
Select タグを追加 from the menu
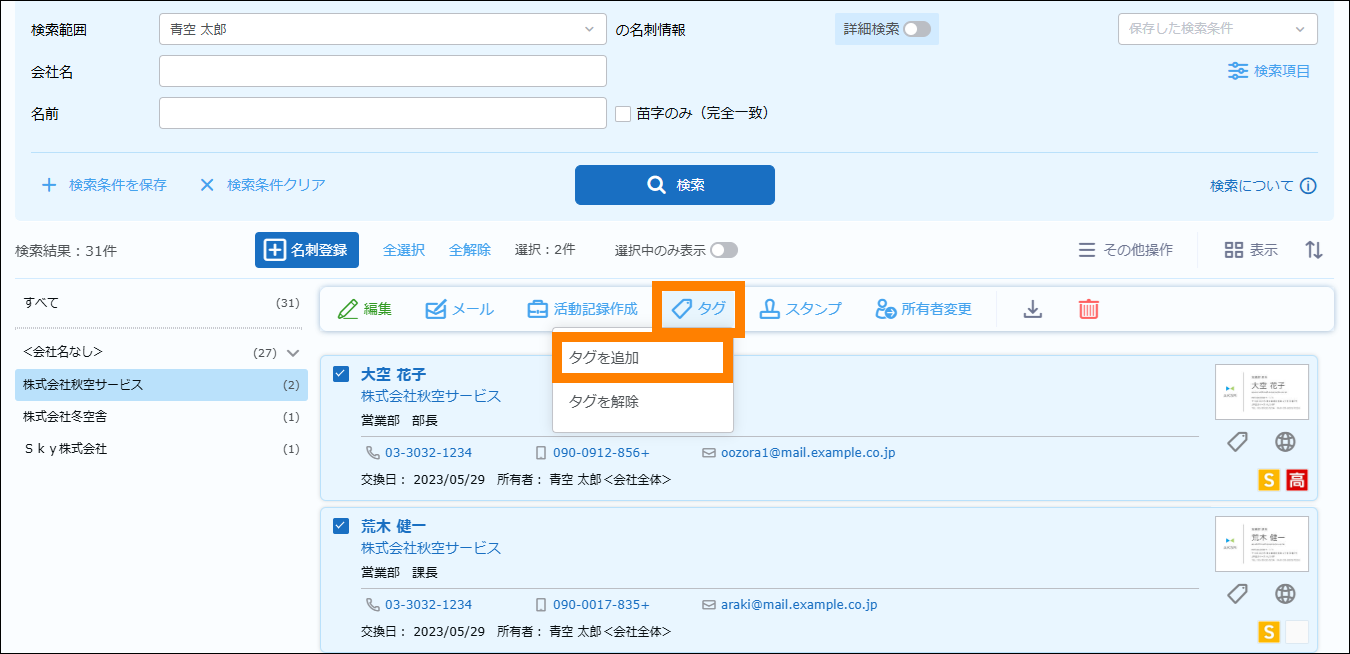(x=642, y=358)
